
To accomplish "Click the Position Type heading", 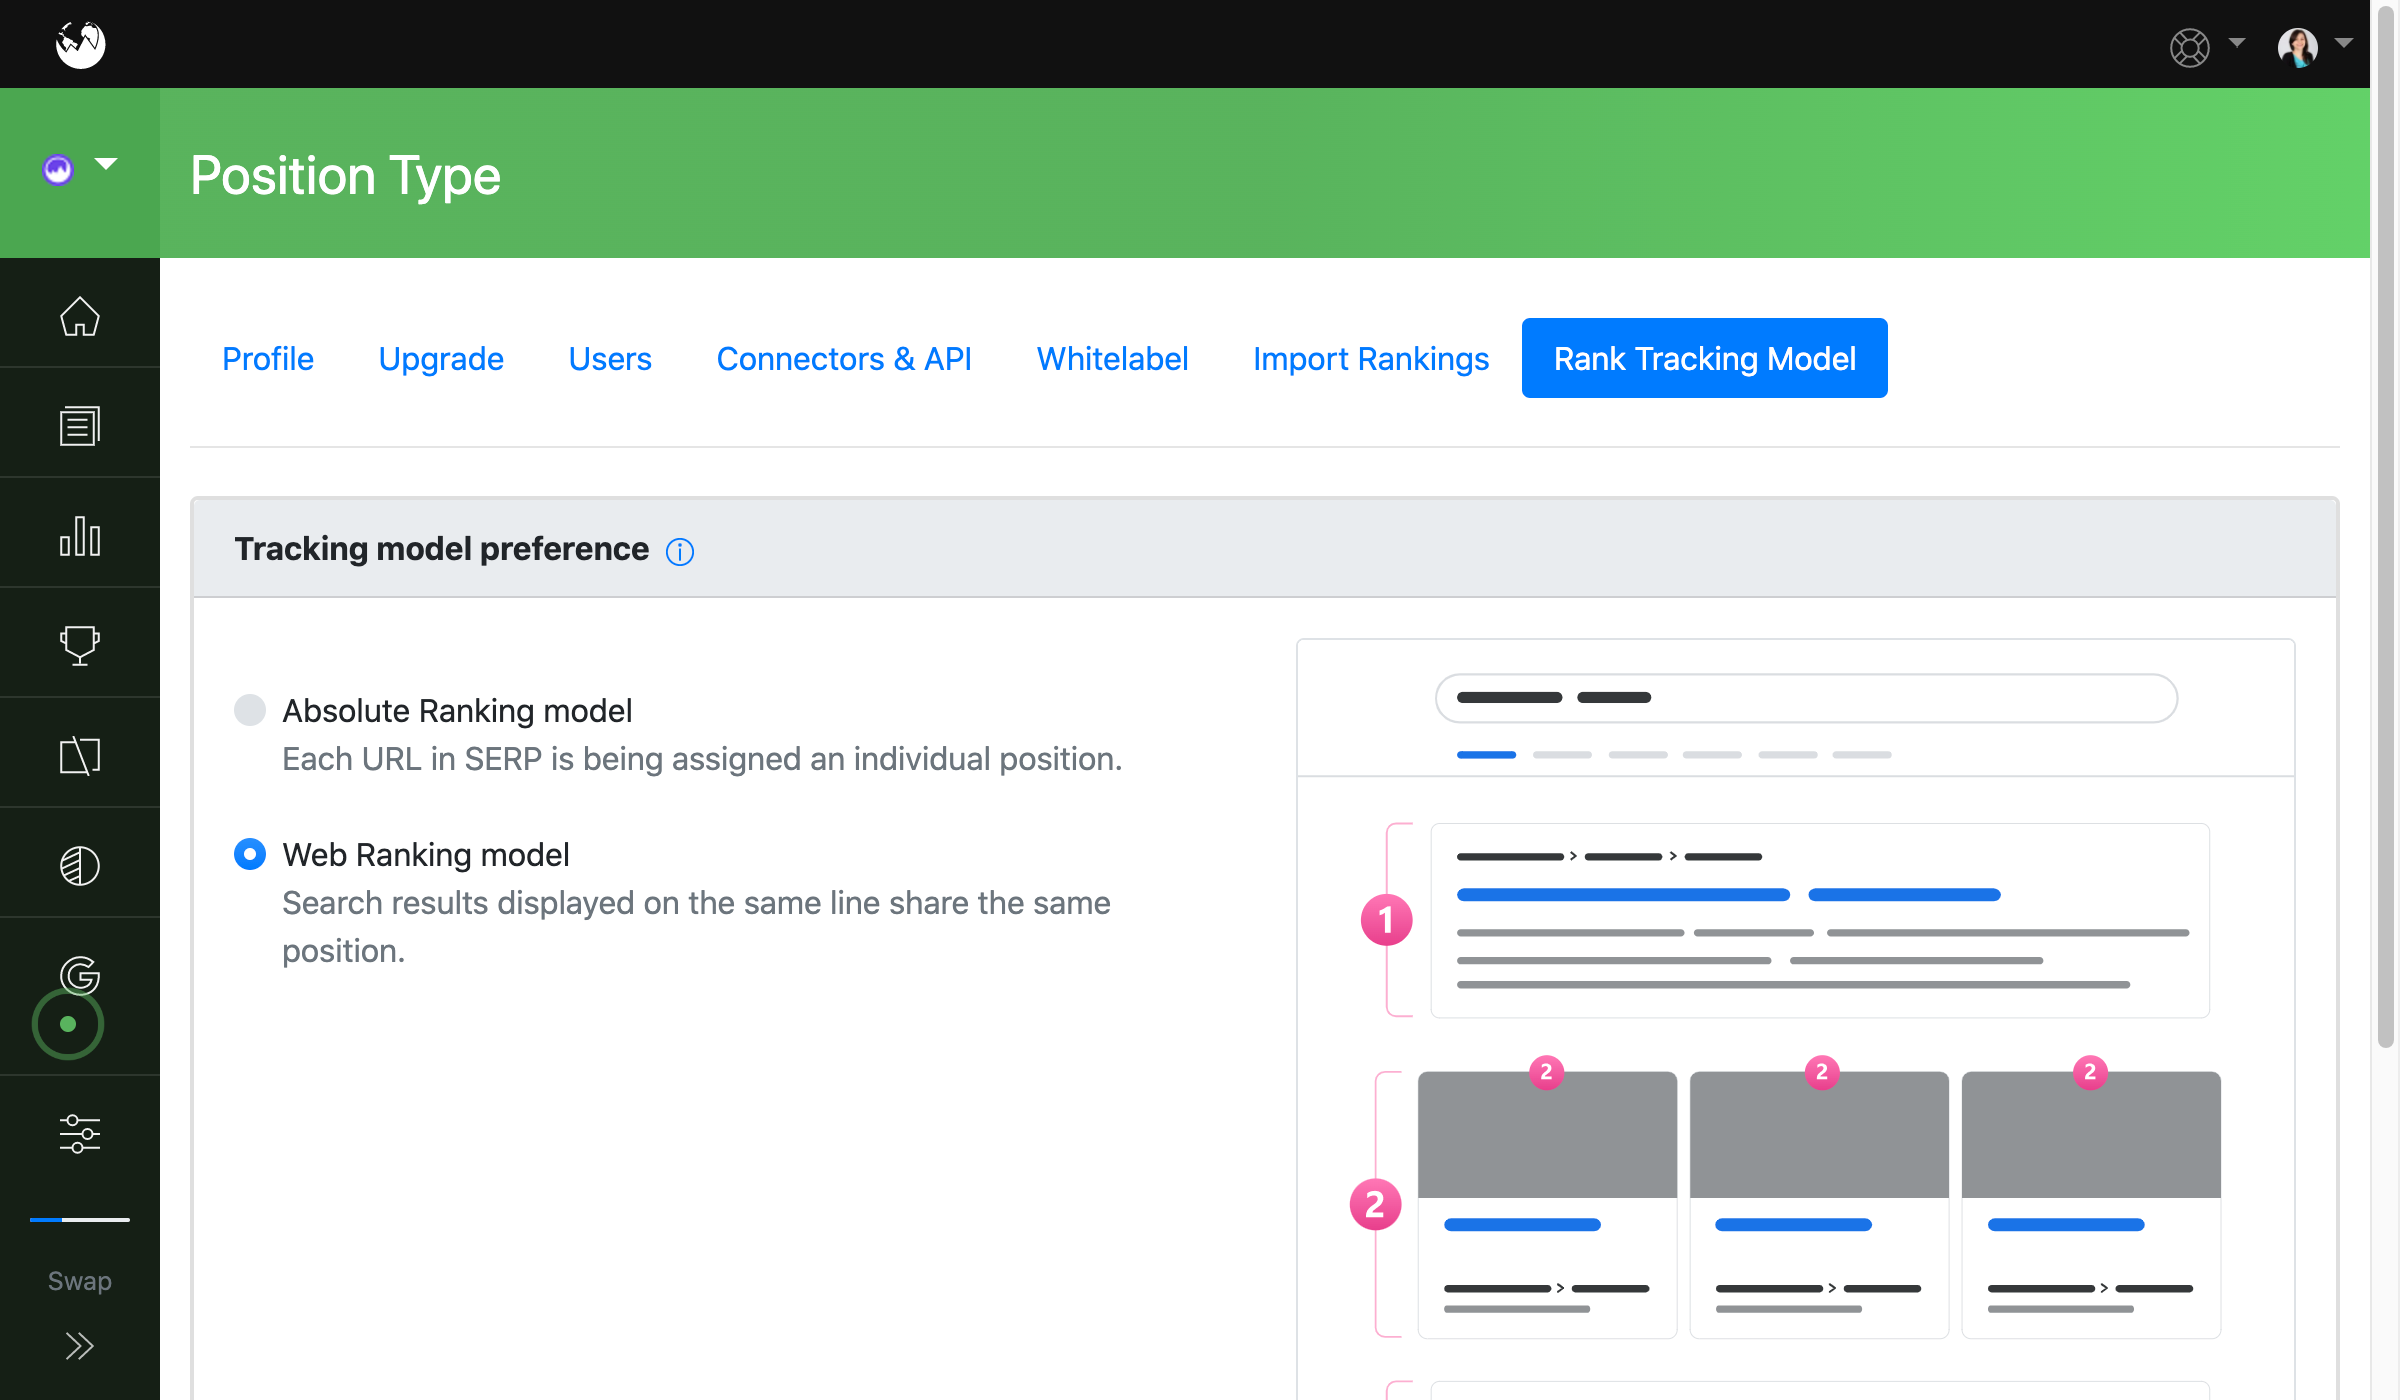I will coord(345,175).
